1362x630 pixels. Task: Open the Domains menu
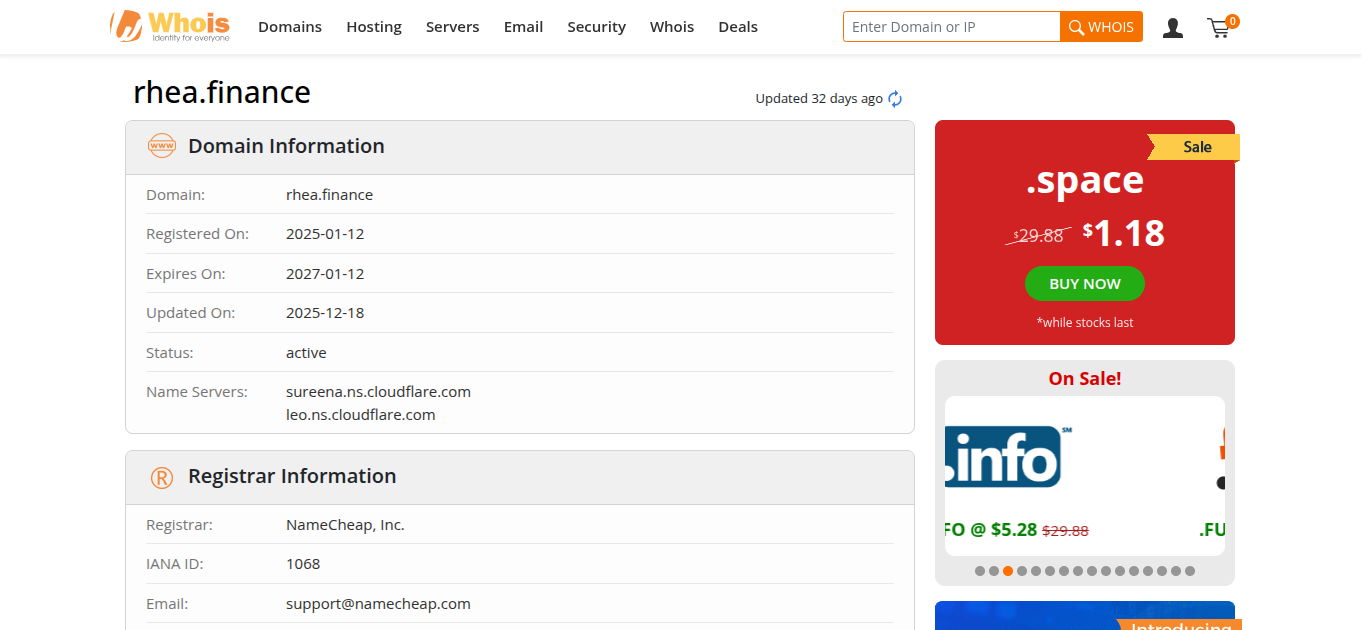[290, 27]
